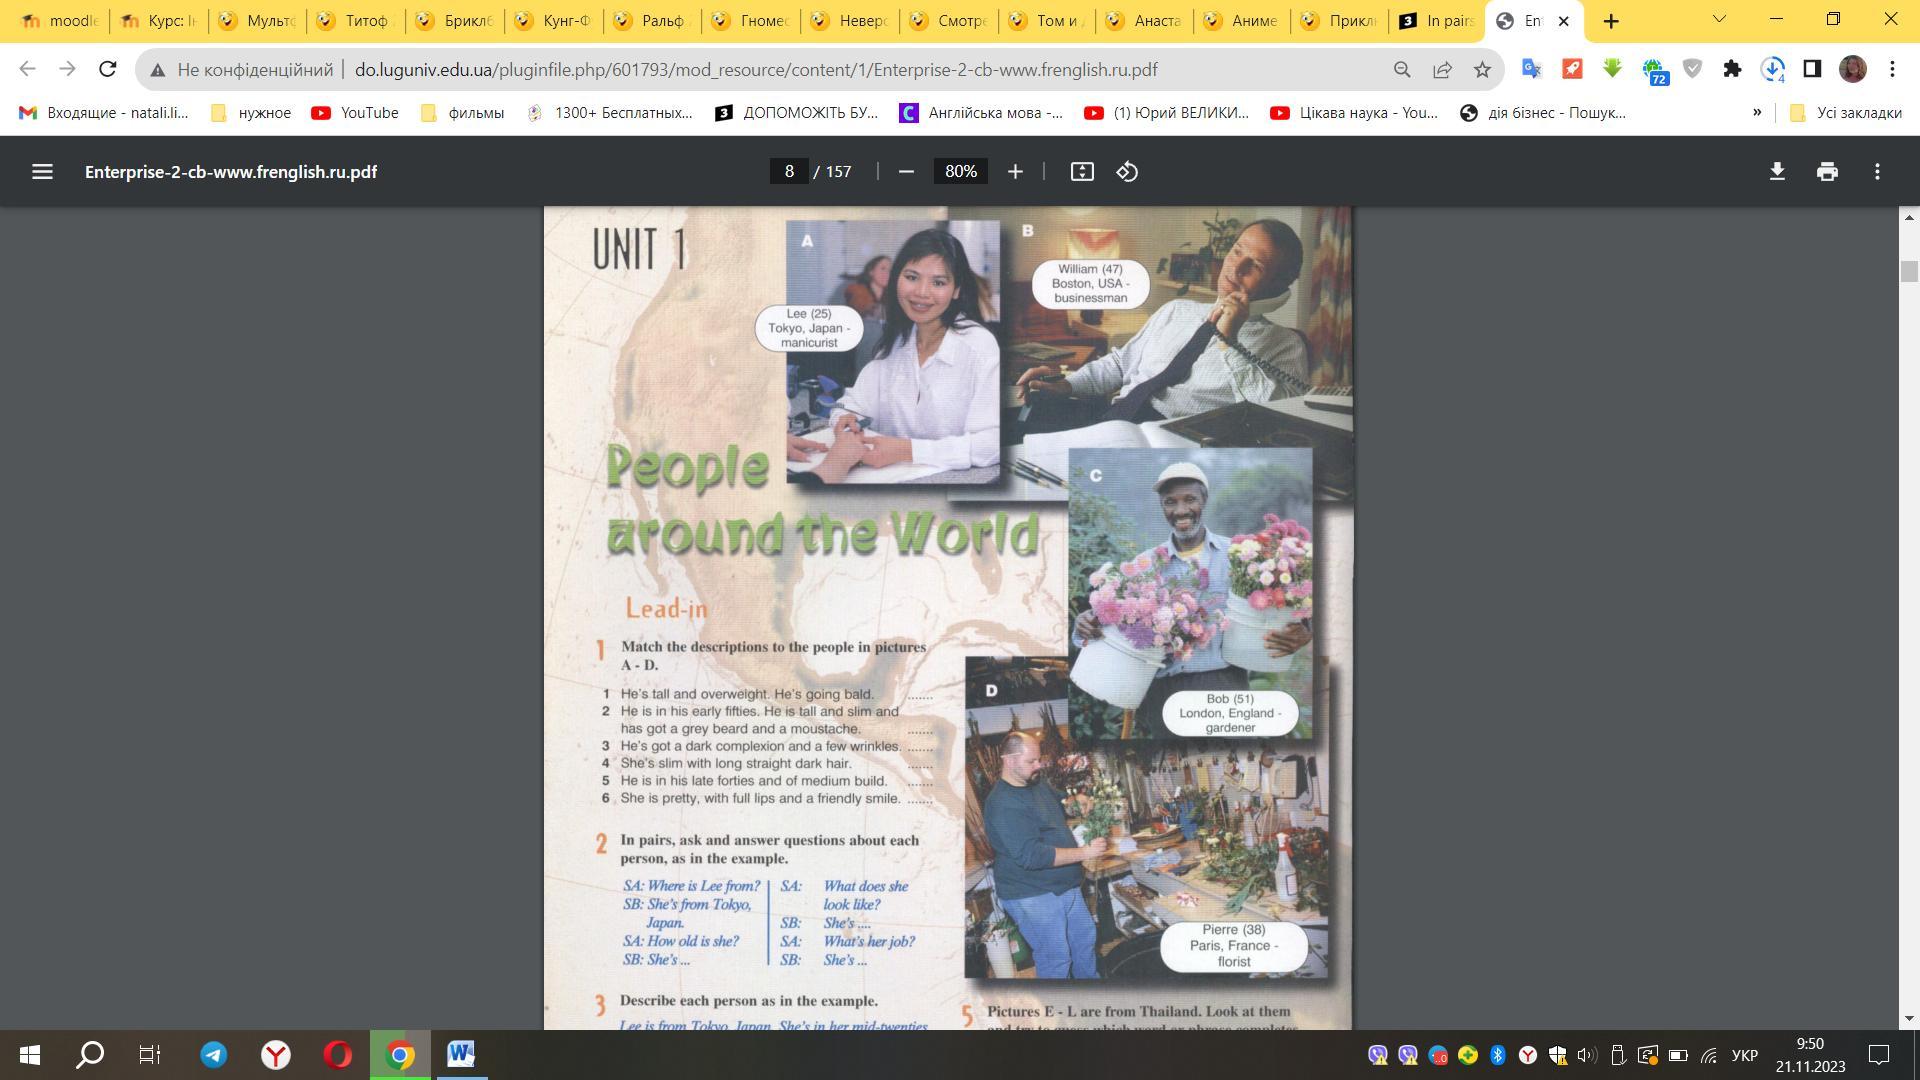The image size is (1920, 1080).
Task: Open Chrome three-dot menu
Action: [x=1892, y=69]
